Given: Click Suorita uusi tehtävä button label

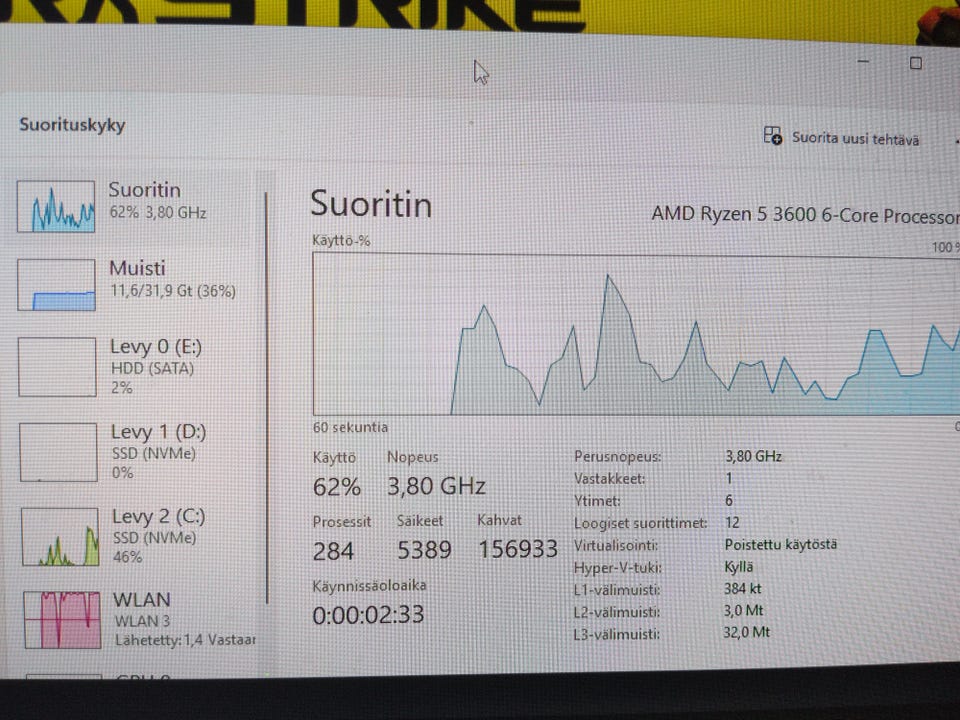Looking at the screenshot, I should (x=855, y=138).
